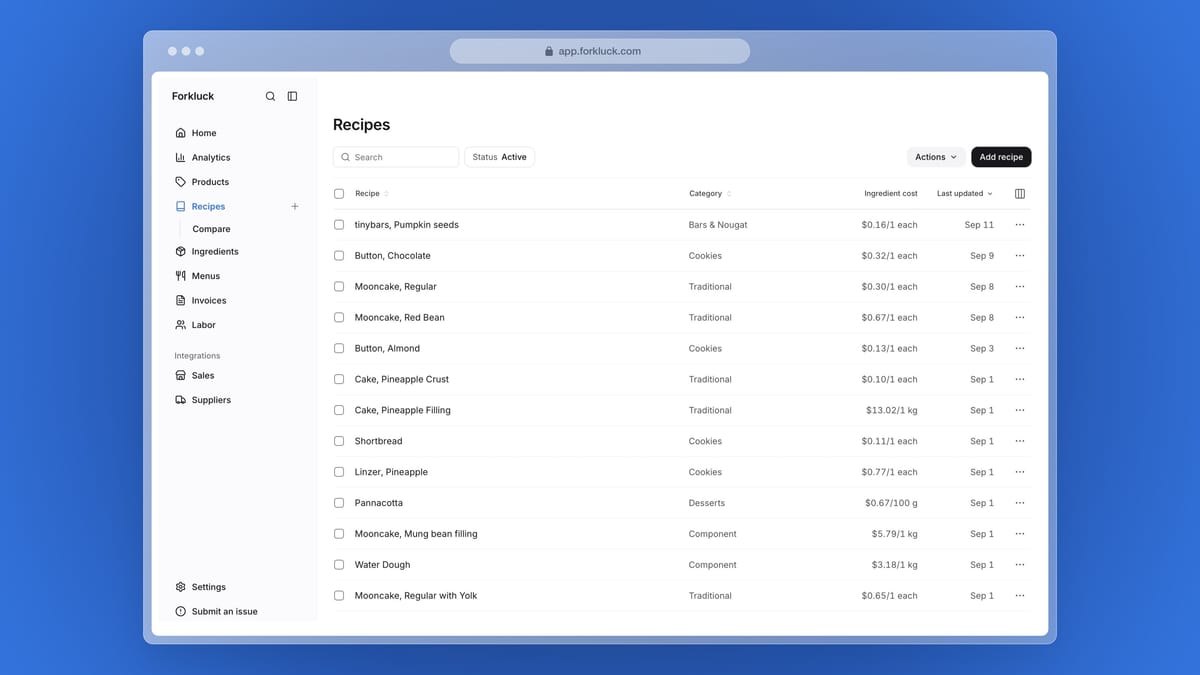Open the table column layout icon
The width and height of the screenshot is (1200, 675).
coord(1020,194)
